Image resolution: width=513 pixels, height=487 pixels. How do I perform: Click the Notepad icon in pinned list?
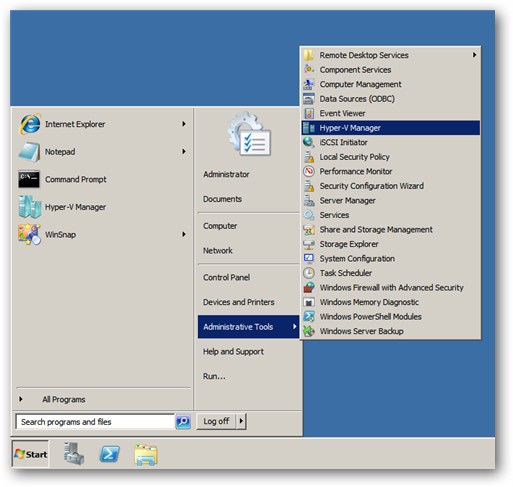tap(30, 152)
